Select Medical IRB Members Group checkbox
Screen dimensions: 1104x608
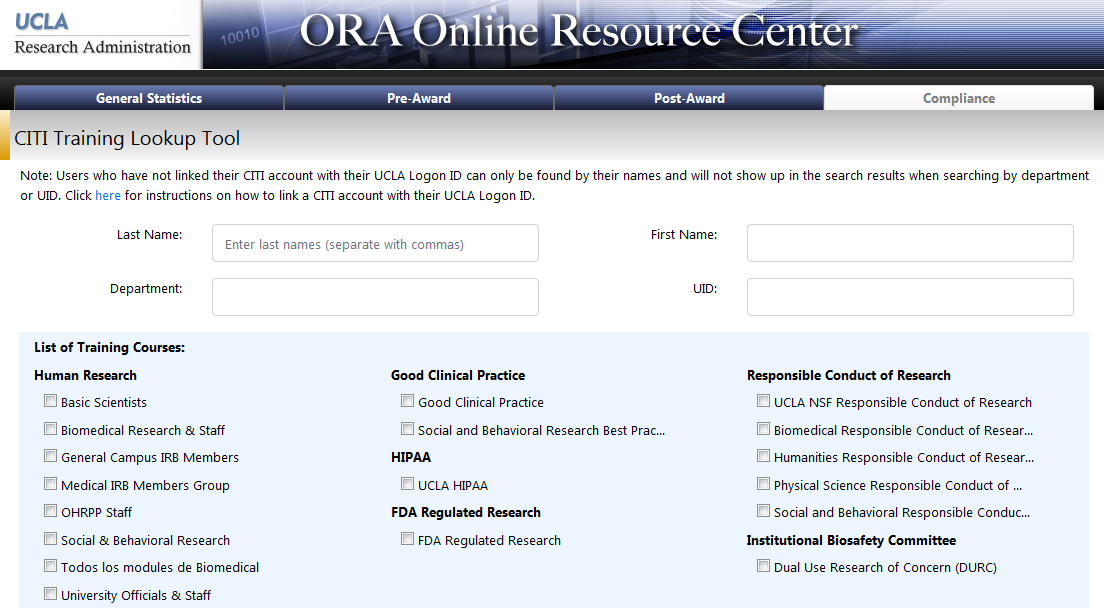tap(50, 483)
